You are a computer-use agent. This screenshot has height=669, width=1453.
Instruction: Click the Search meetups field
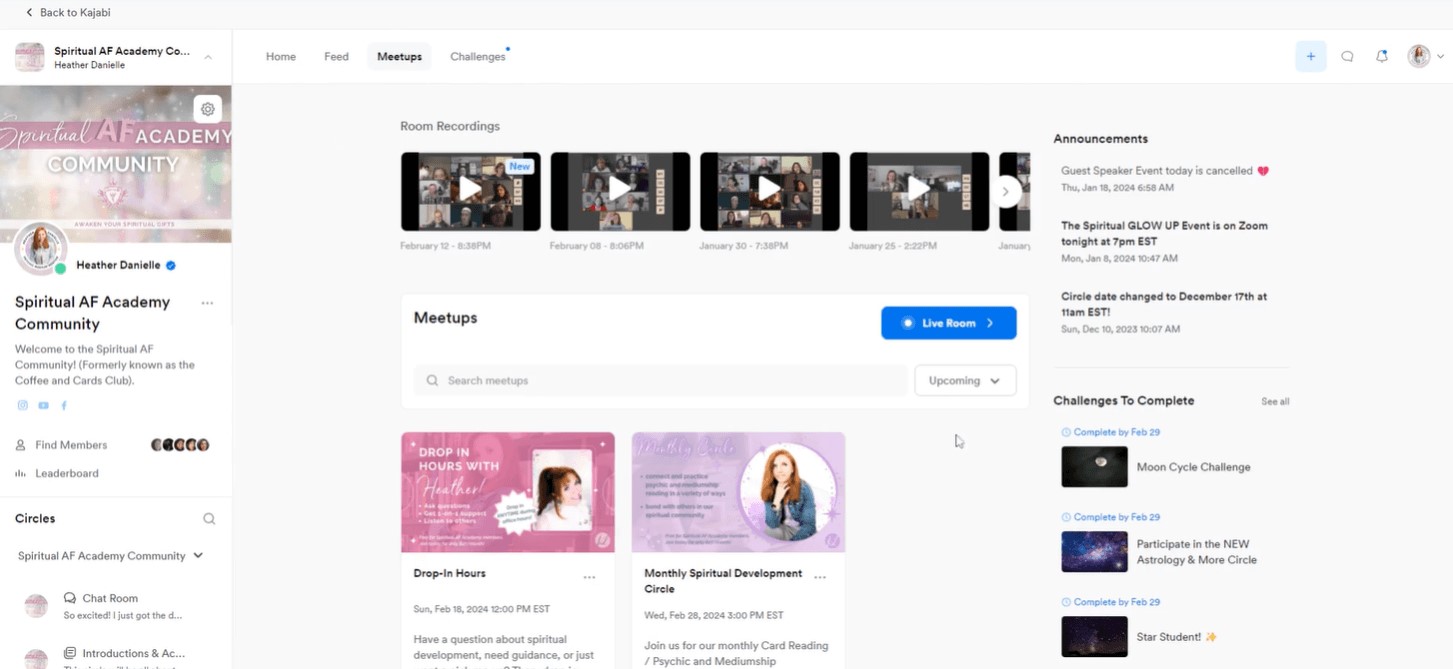click(x=661, y=381)
